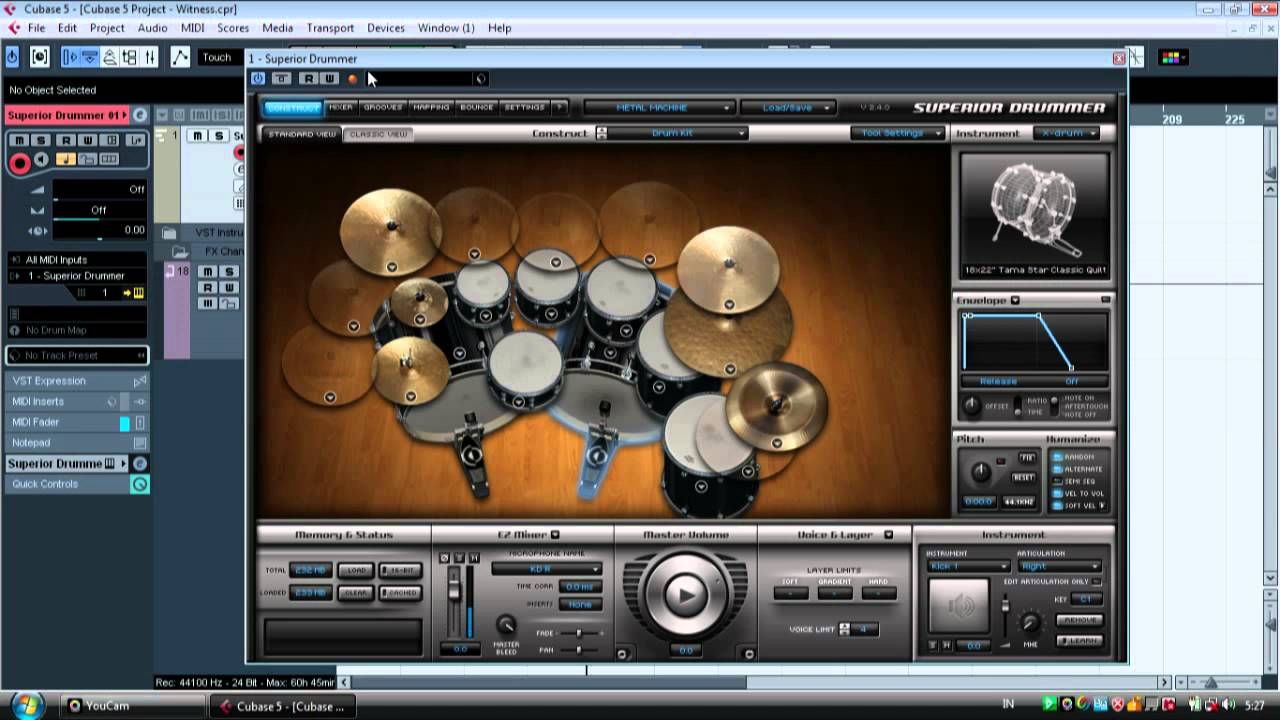Toggle the red Record Enable button in inspector

pos(19,162)
